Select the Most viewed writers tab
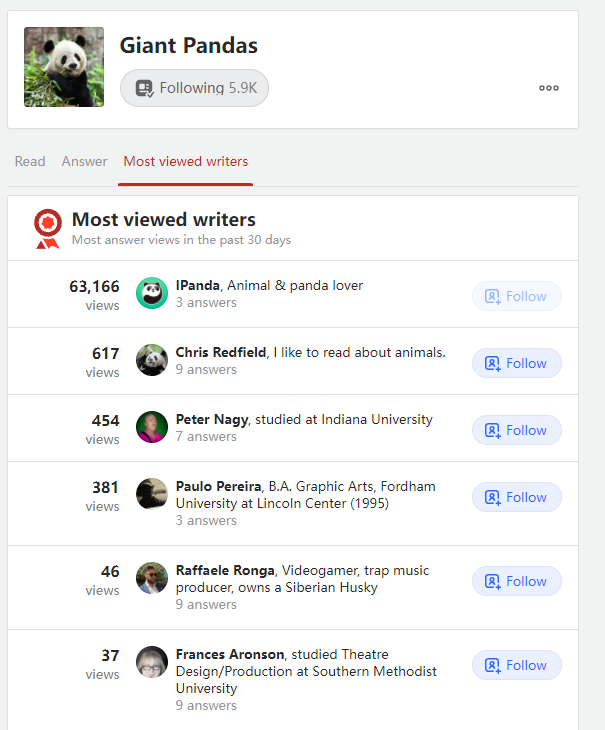 185,161
